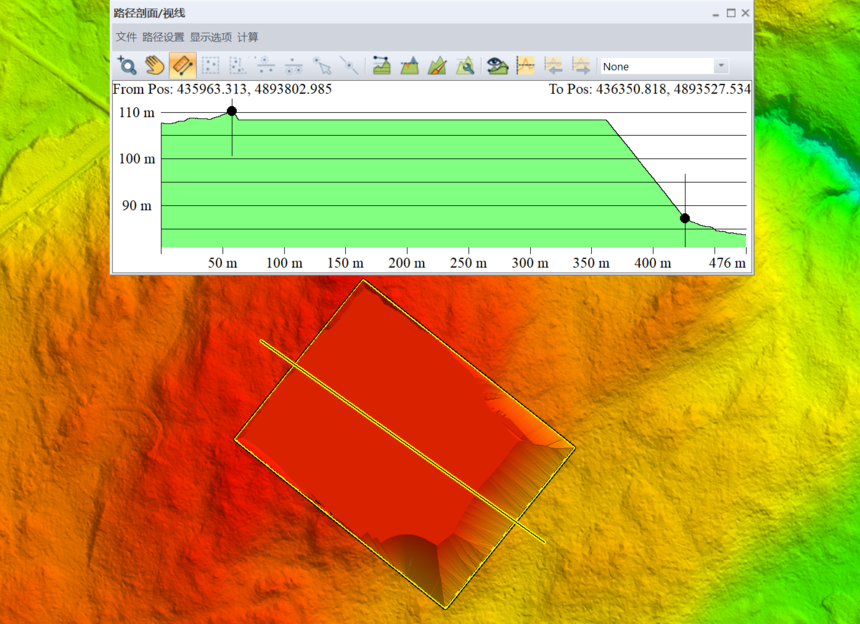Click the 476 m distance axis label
This screenshot has height=624, width=860.
pyautogui.click(x=727, y=263)
